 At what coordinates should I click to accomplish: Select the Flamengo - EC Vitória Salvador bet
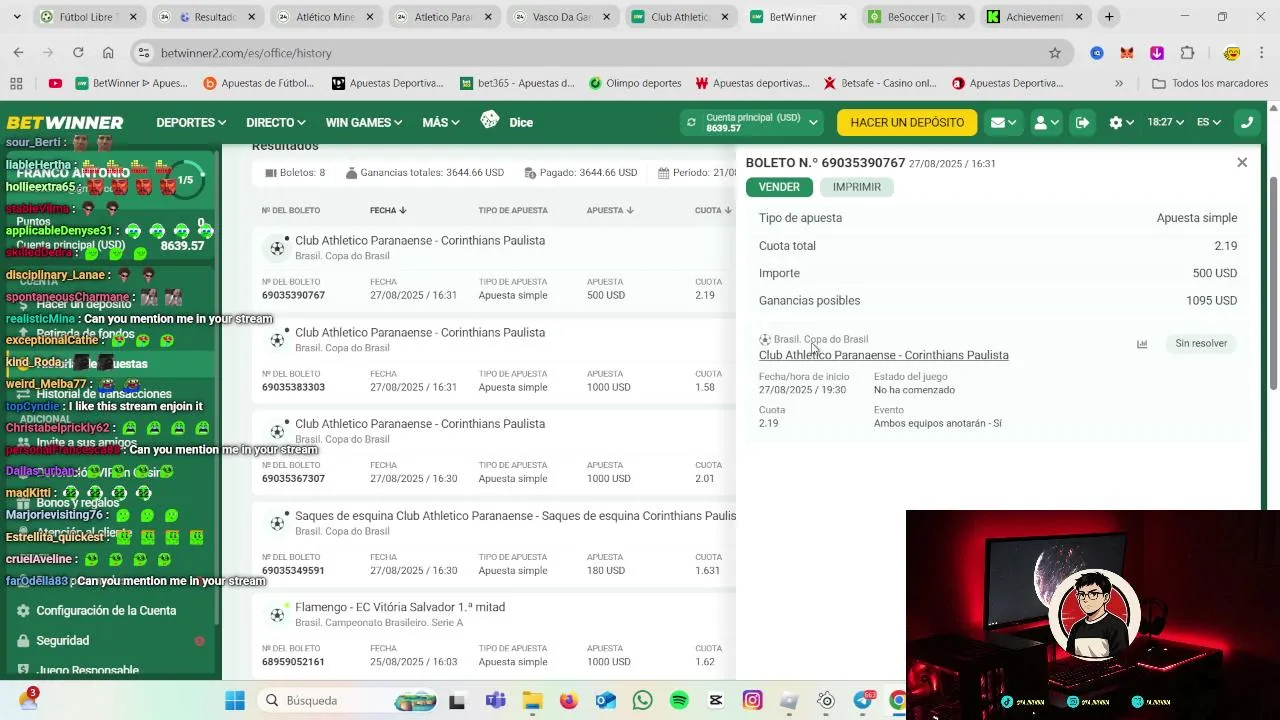coord(493,635)
